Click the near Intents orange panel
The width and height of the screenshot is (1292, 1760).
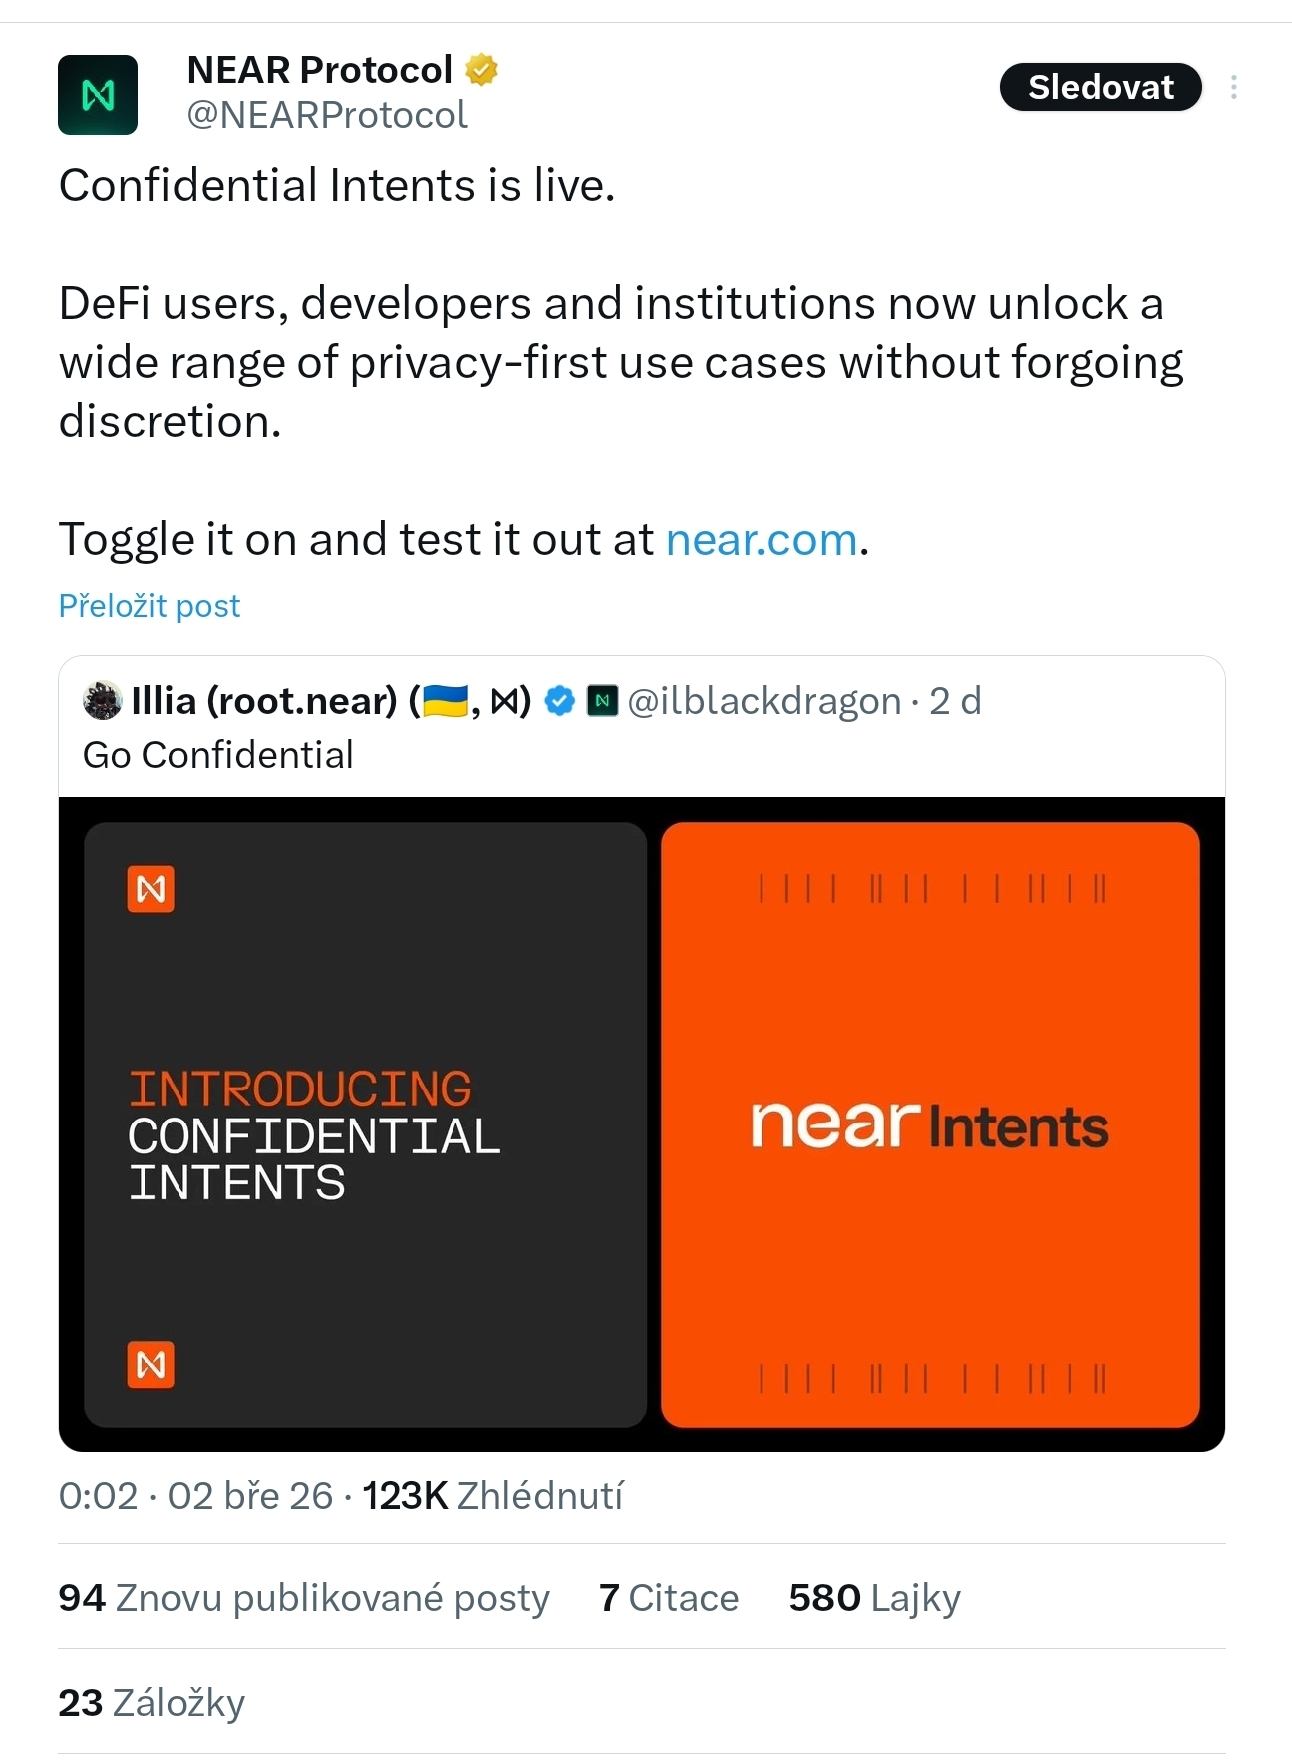[x=929, y=1124]
